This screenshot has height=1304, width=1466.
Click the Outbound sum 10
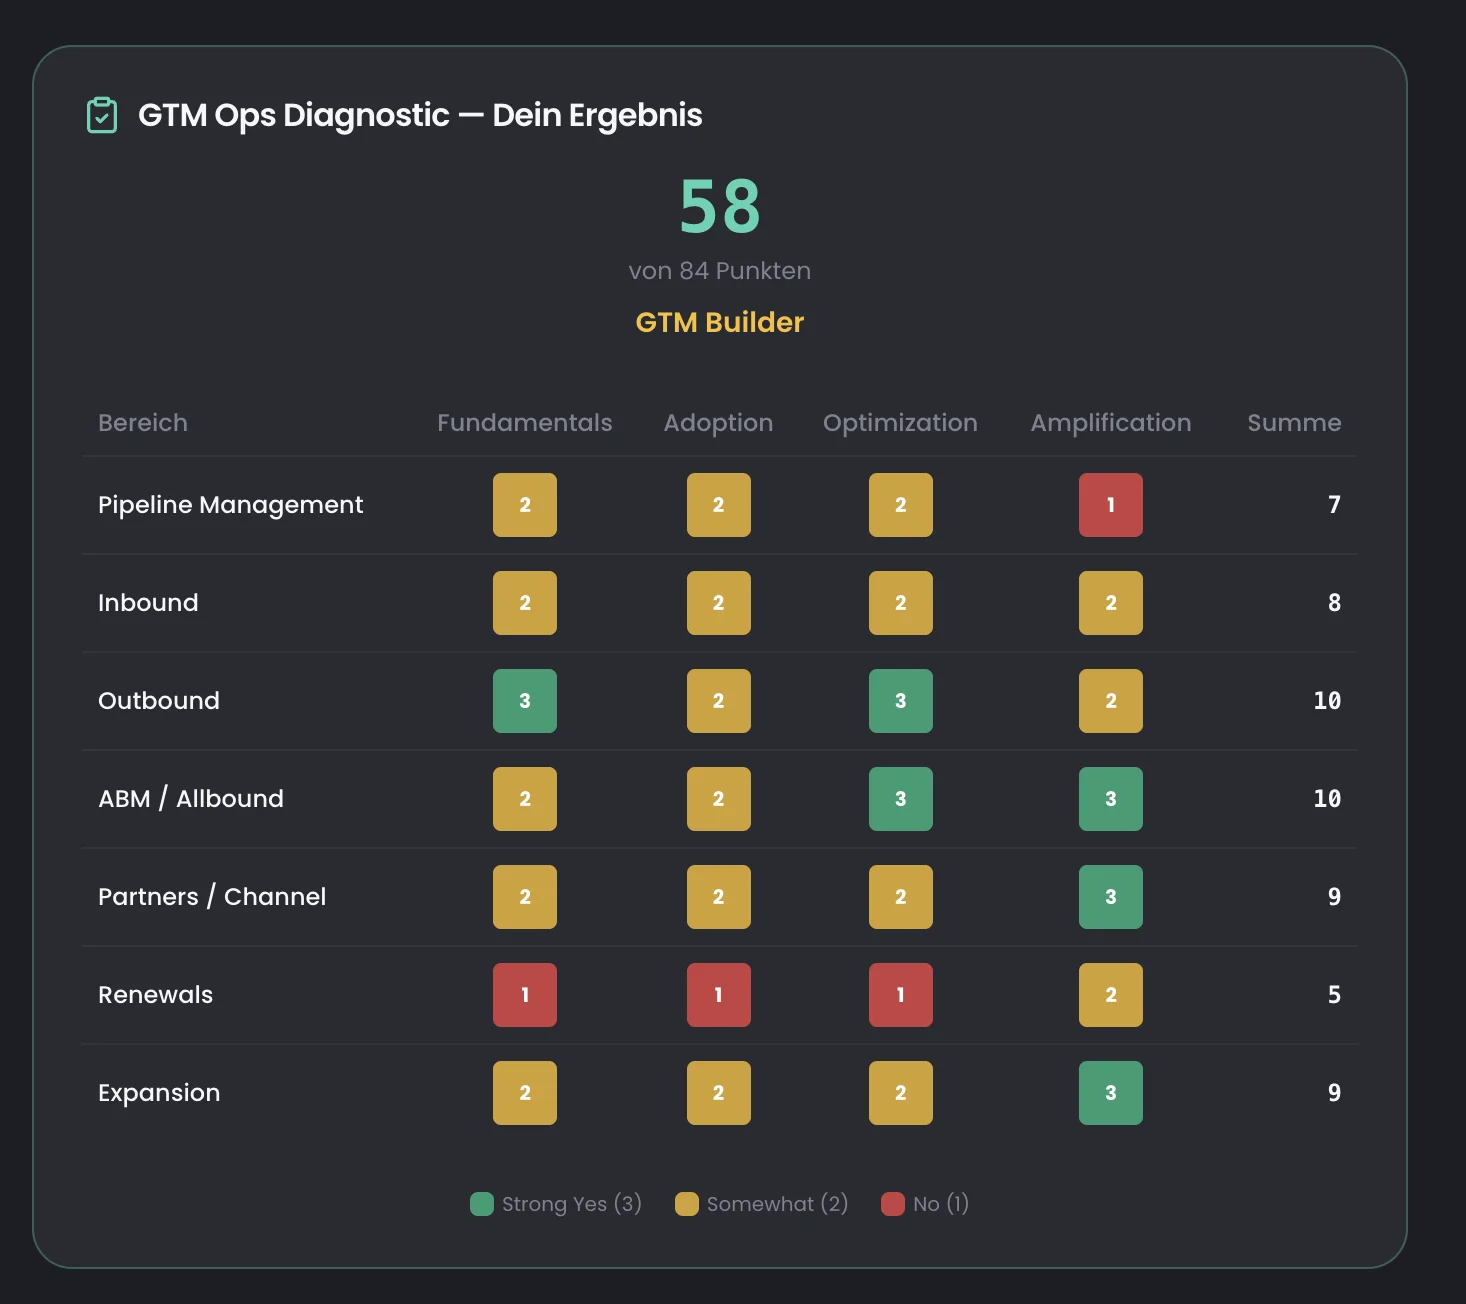click(1327, 701)
